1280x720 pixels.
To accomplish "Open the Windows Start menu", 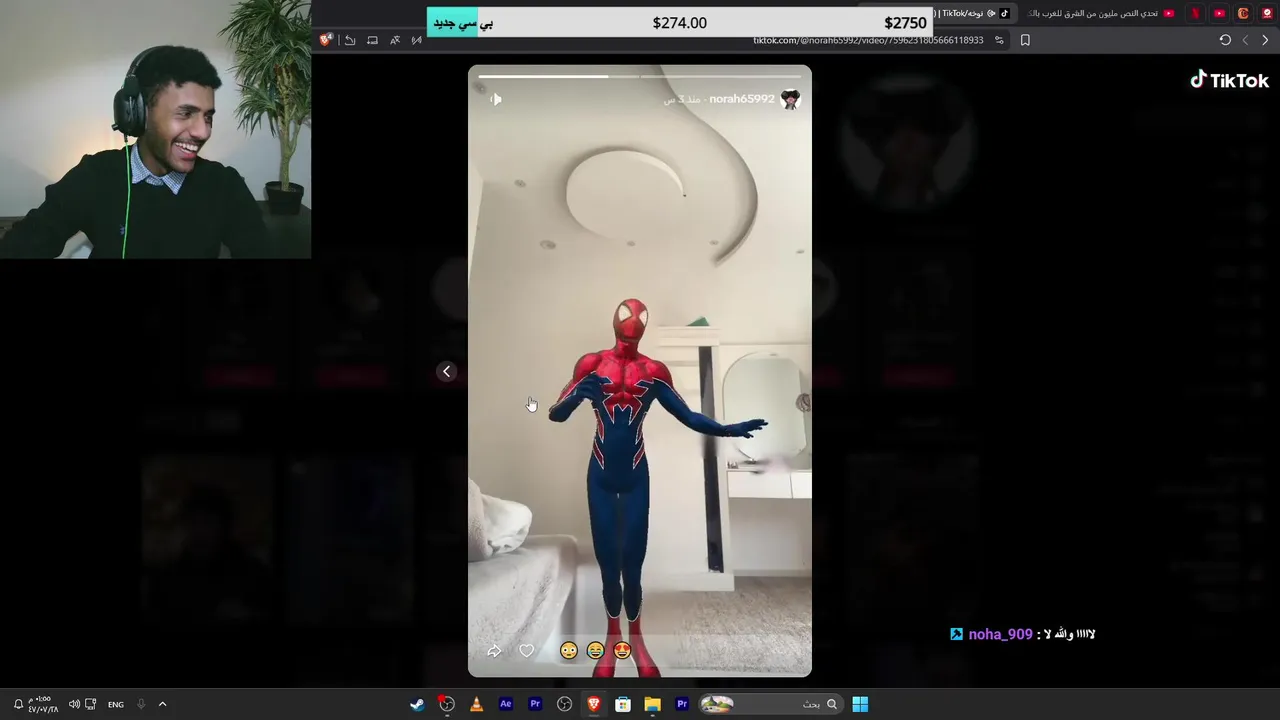I will point(860,704).
